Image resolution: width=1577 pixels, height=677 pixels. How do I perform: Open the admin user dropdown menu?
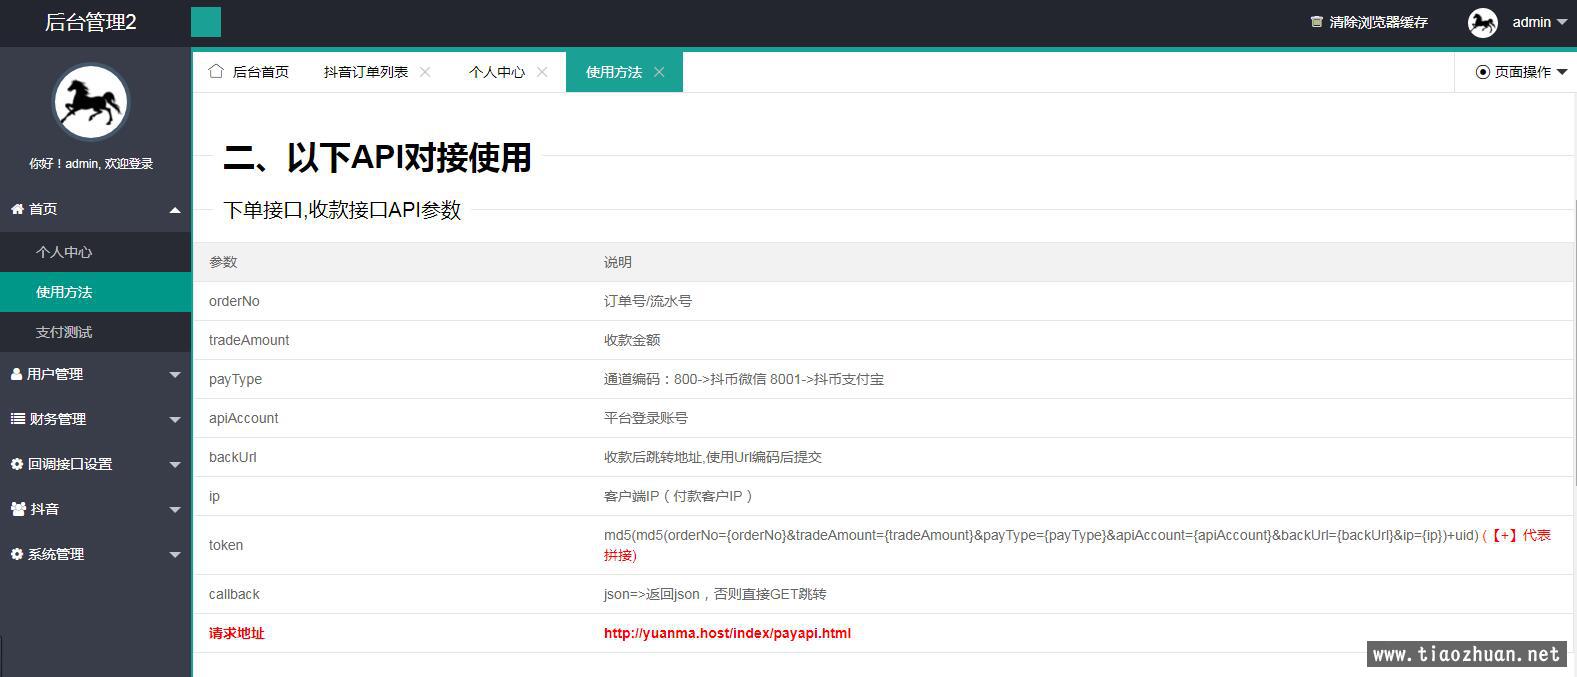tap(1538, 22)
